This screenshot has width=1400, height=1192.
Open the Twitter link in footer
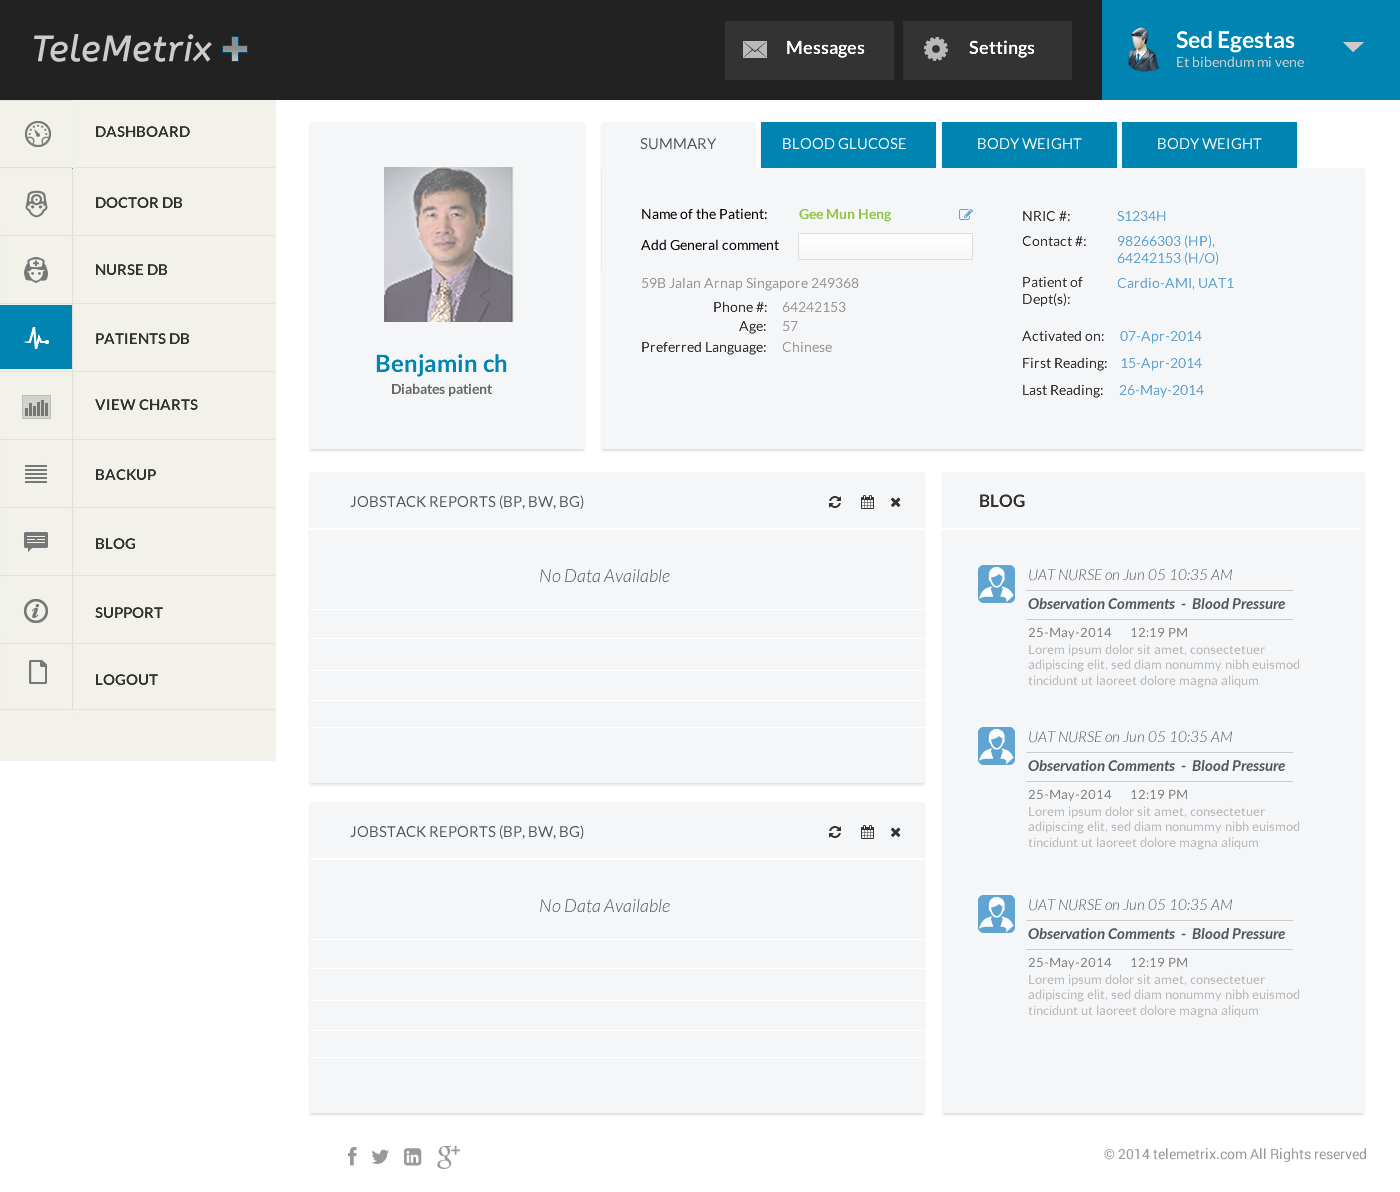click(x=380, y=1157)
